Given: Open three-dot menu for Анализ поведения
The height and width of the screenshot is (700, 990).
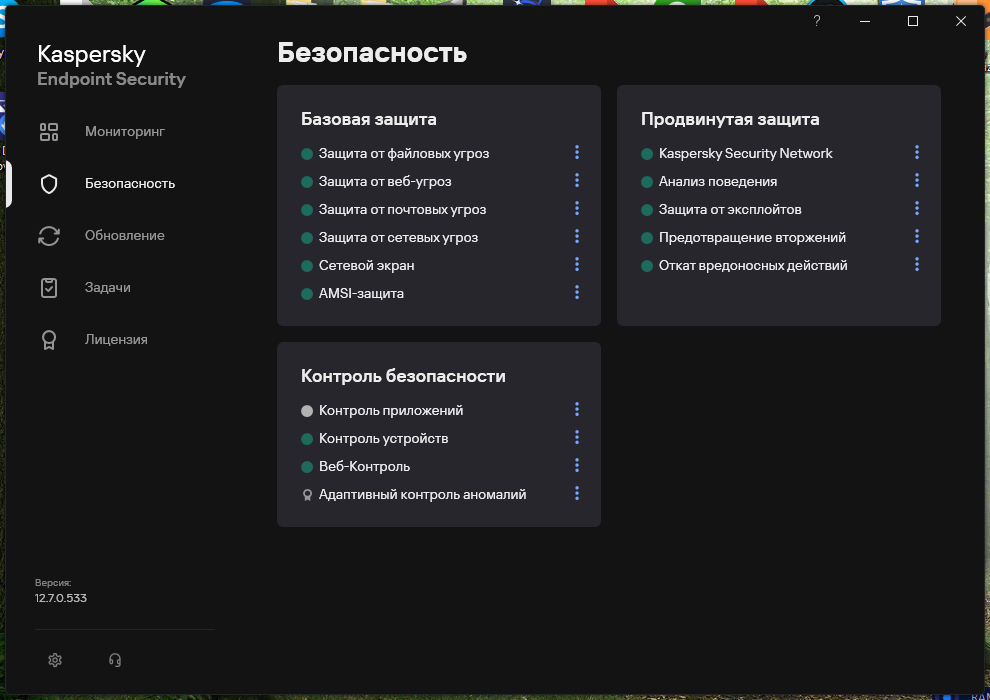Looking at the screenshot, I should pos(917,181).
